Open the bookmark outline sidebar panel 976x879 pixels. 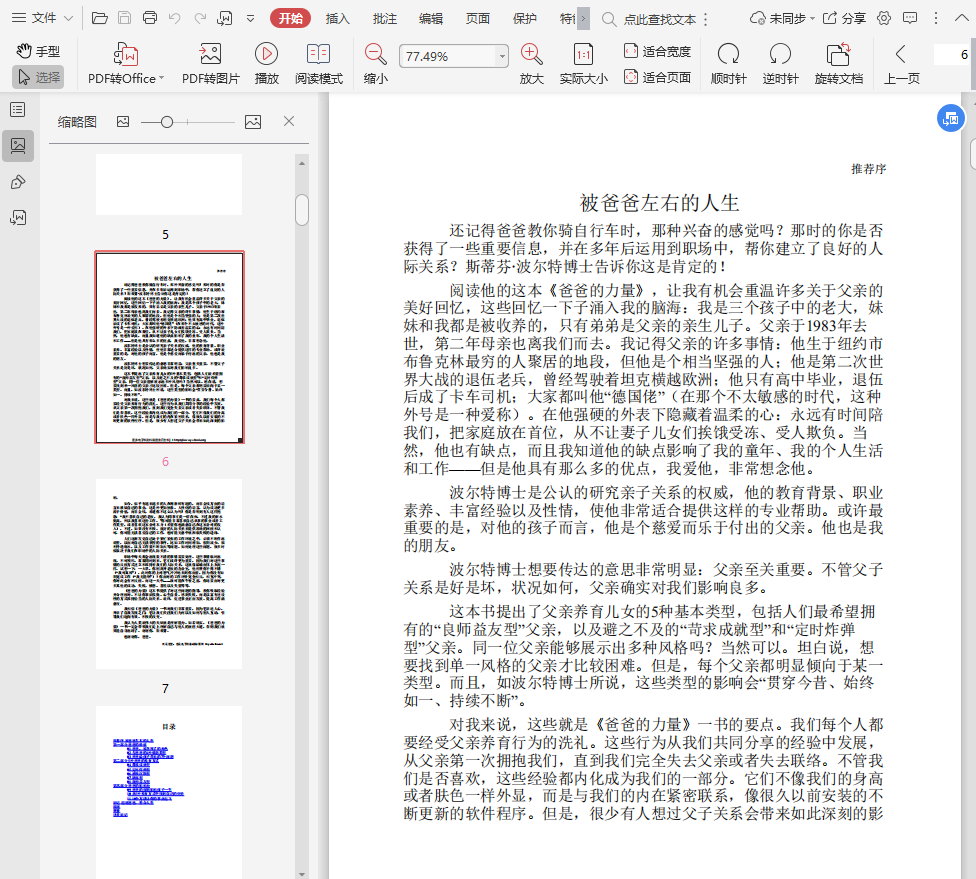point(18,110)
